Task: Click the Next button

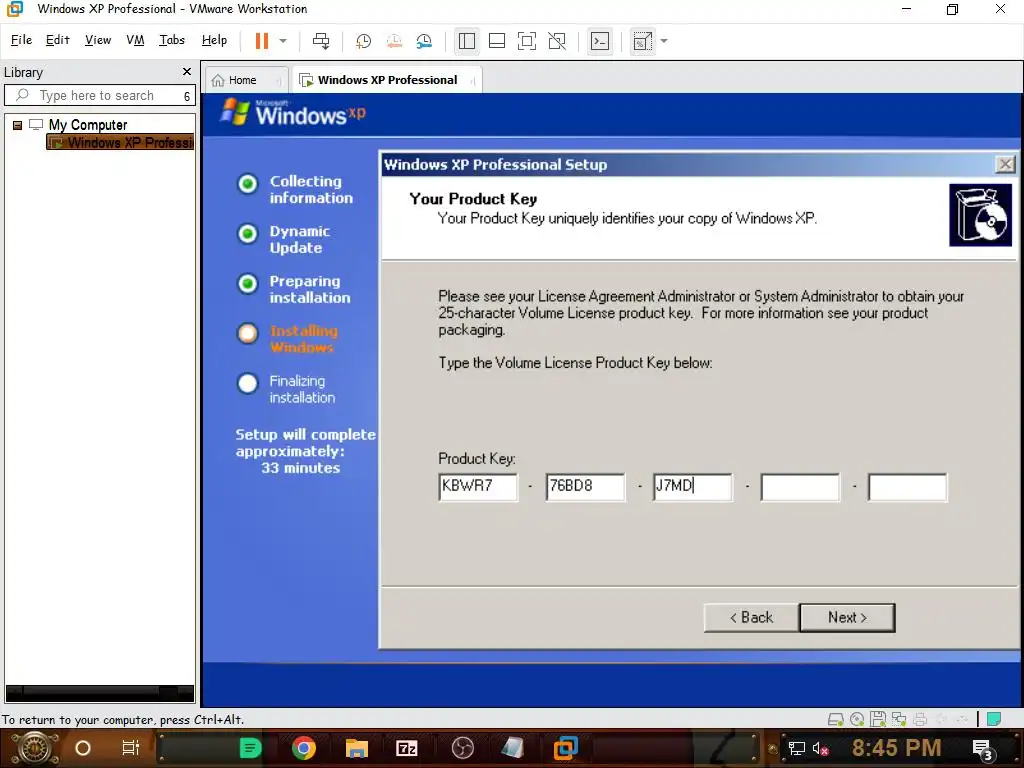Action: [847, 618]
